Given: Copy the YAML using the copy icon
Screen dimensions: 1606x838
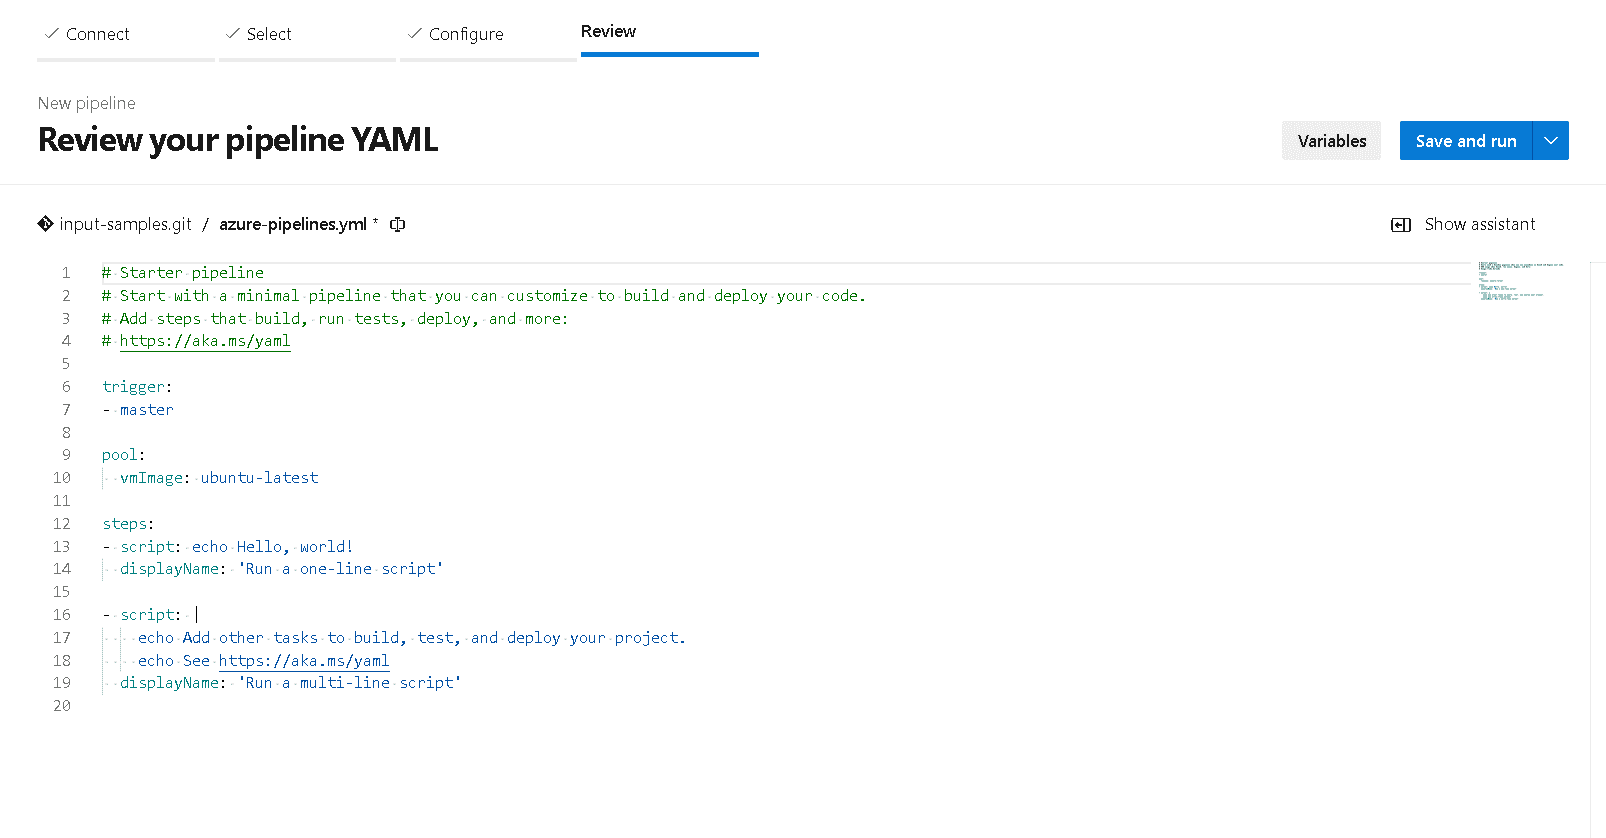Looking at the screenshot, I should pyautogui.click(x=397, y=224).
